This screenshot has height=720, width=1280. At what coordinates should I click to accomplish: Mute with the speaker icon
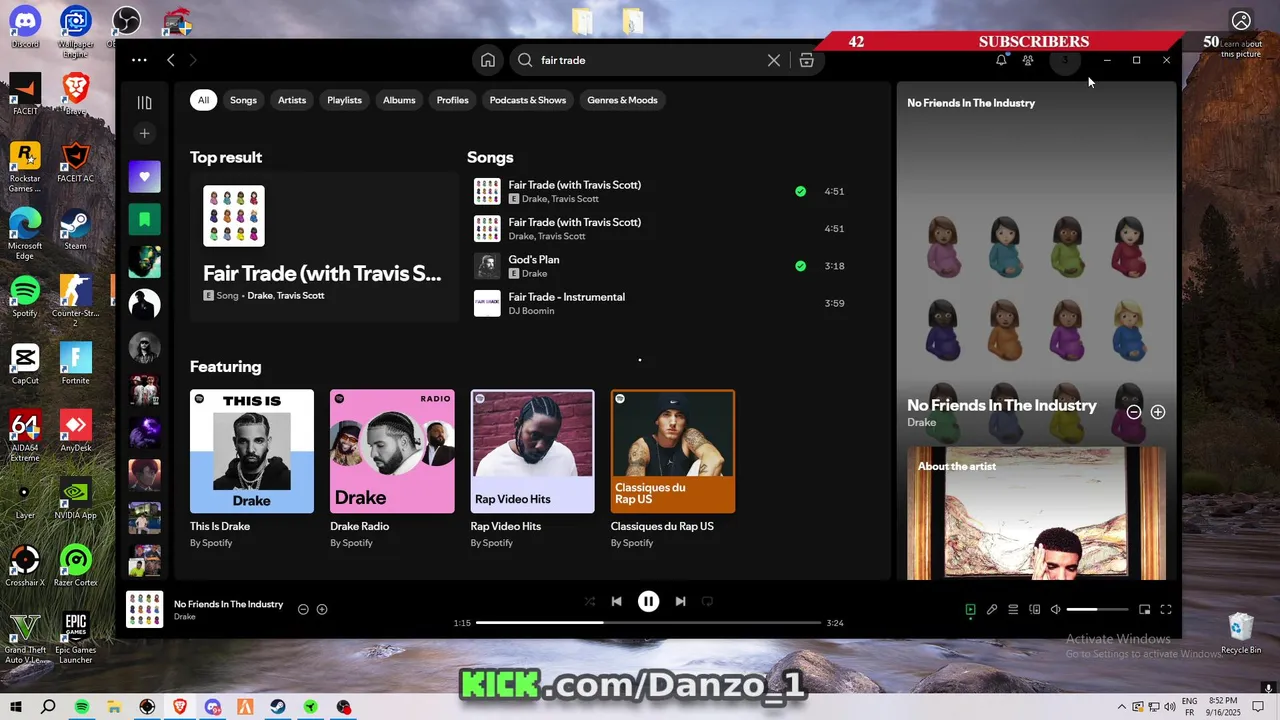coord(1055,609)
